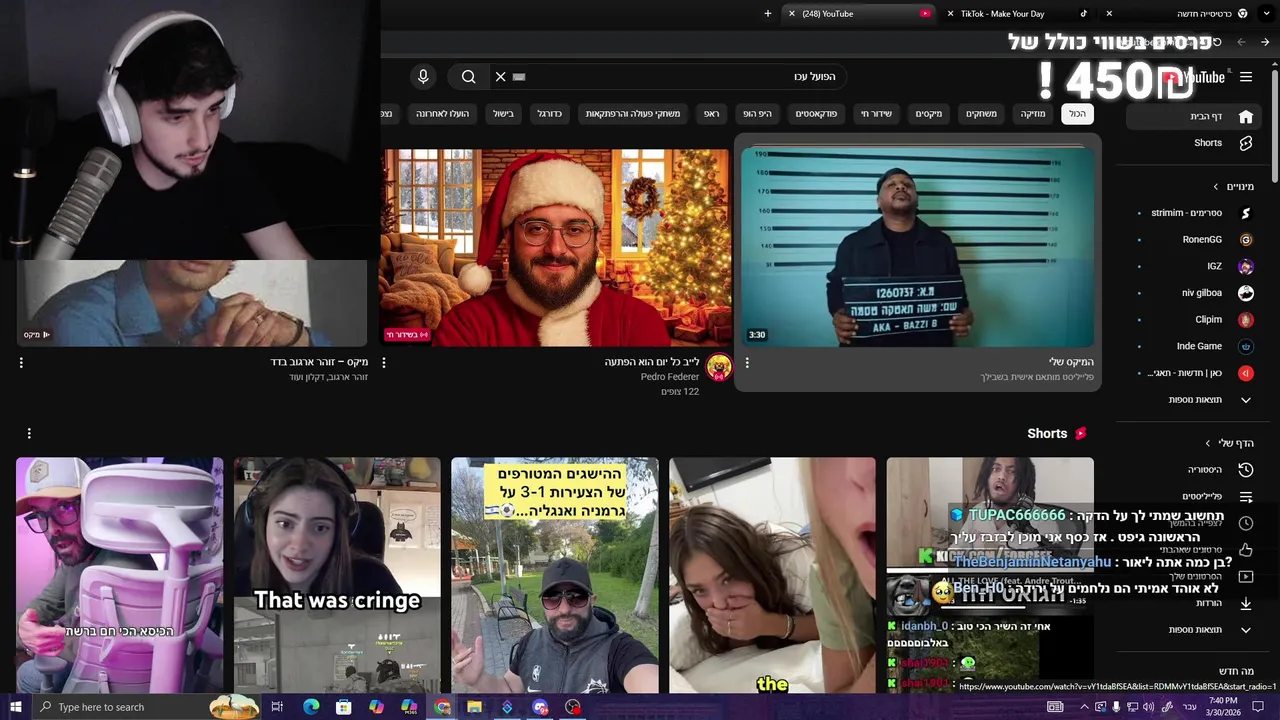Select the הכול filter chip
This screenshot has height=720, width=1280.
(1077, 114)
